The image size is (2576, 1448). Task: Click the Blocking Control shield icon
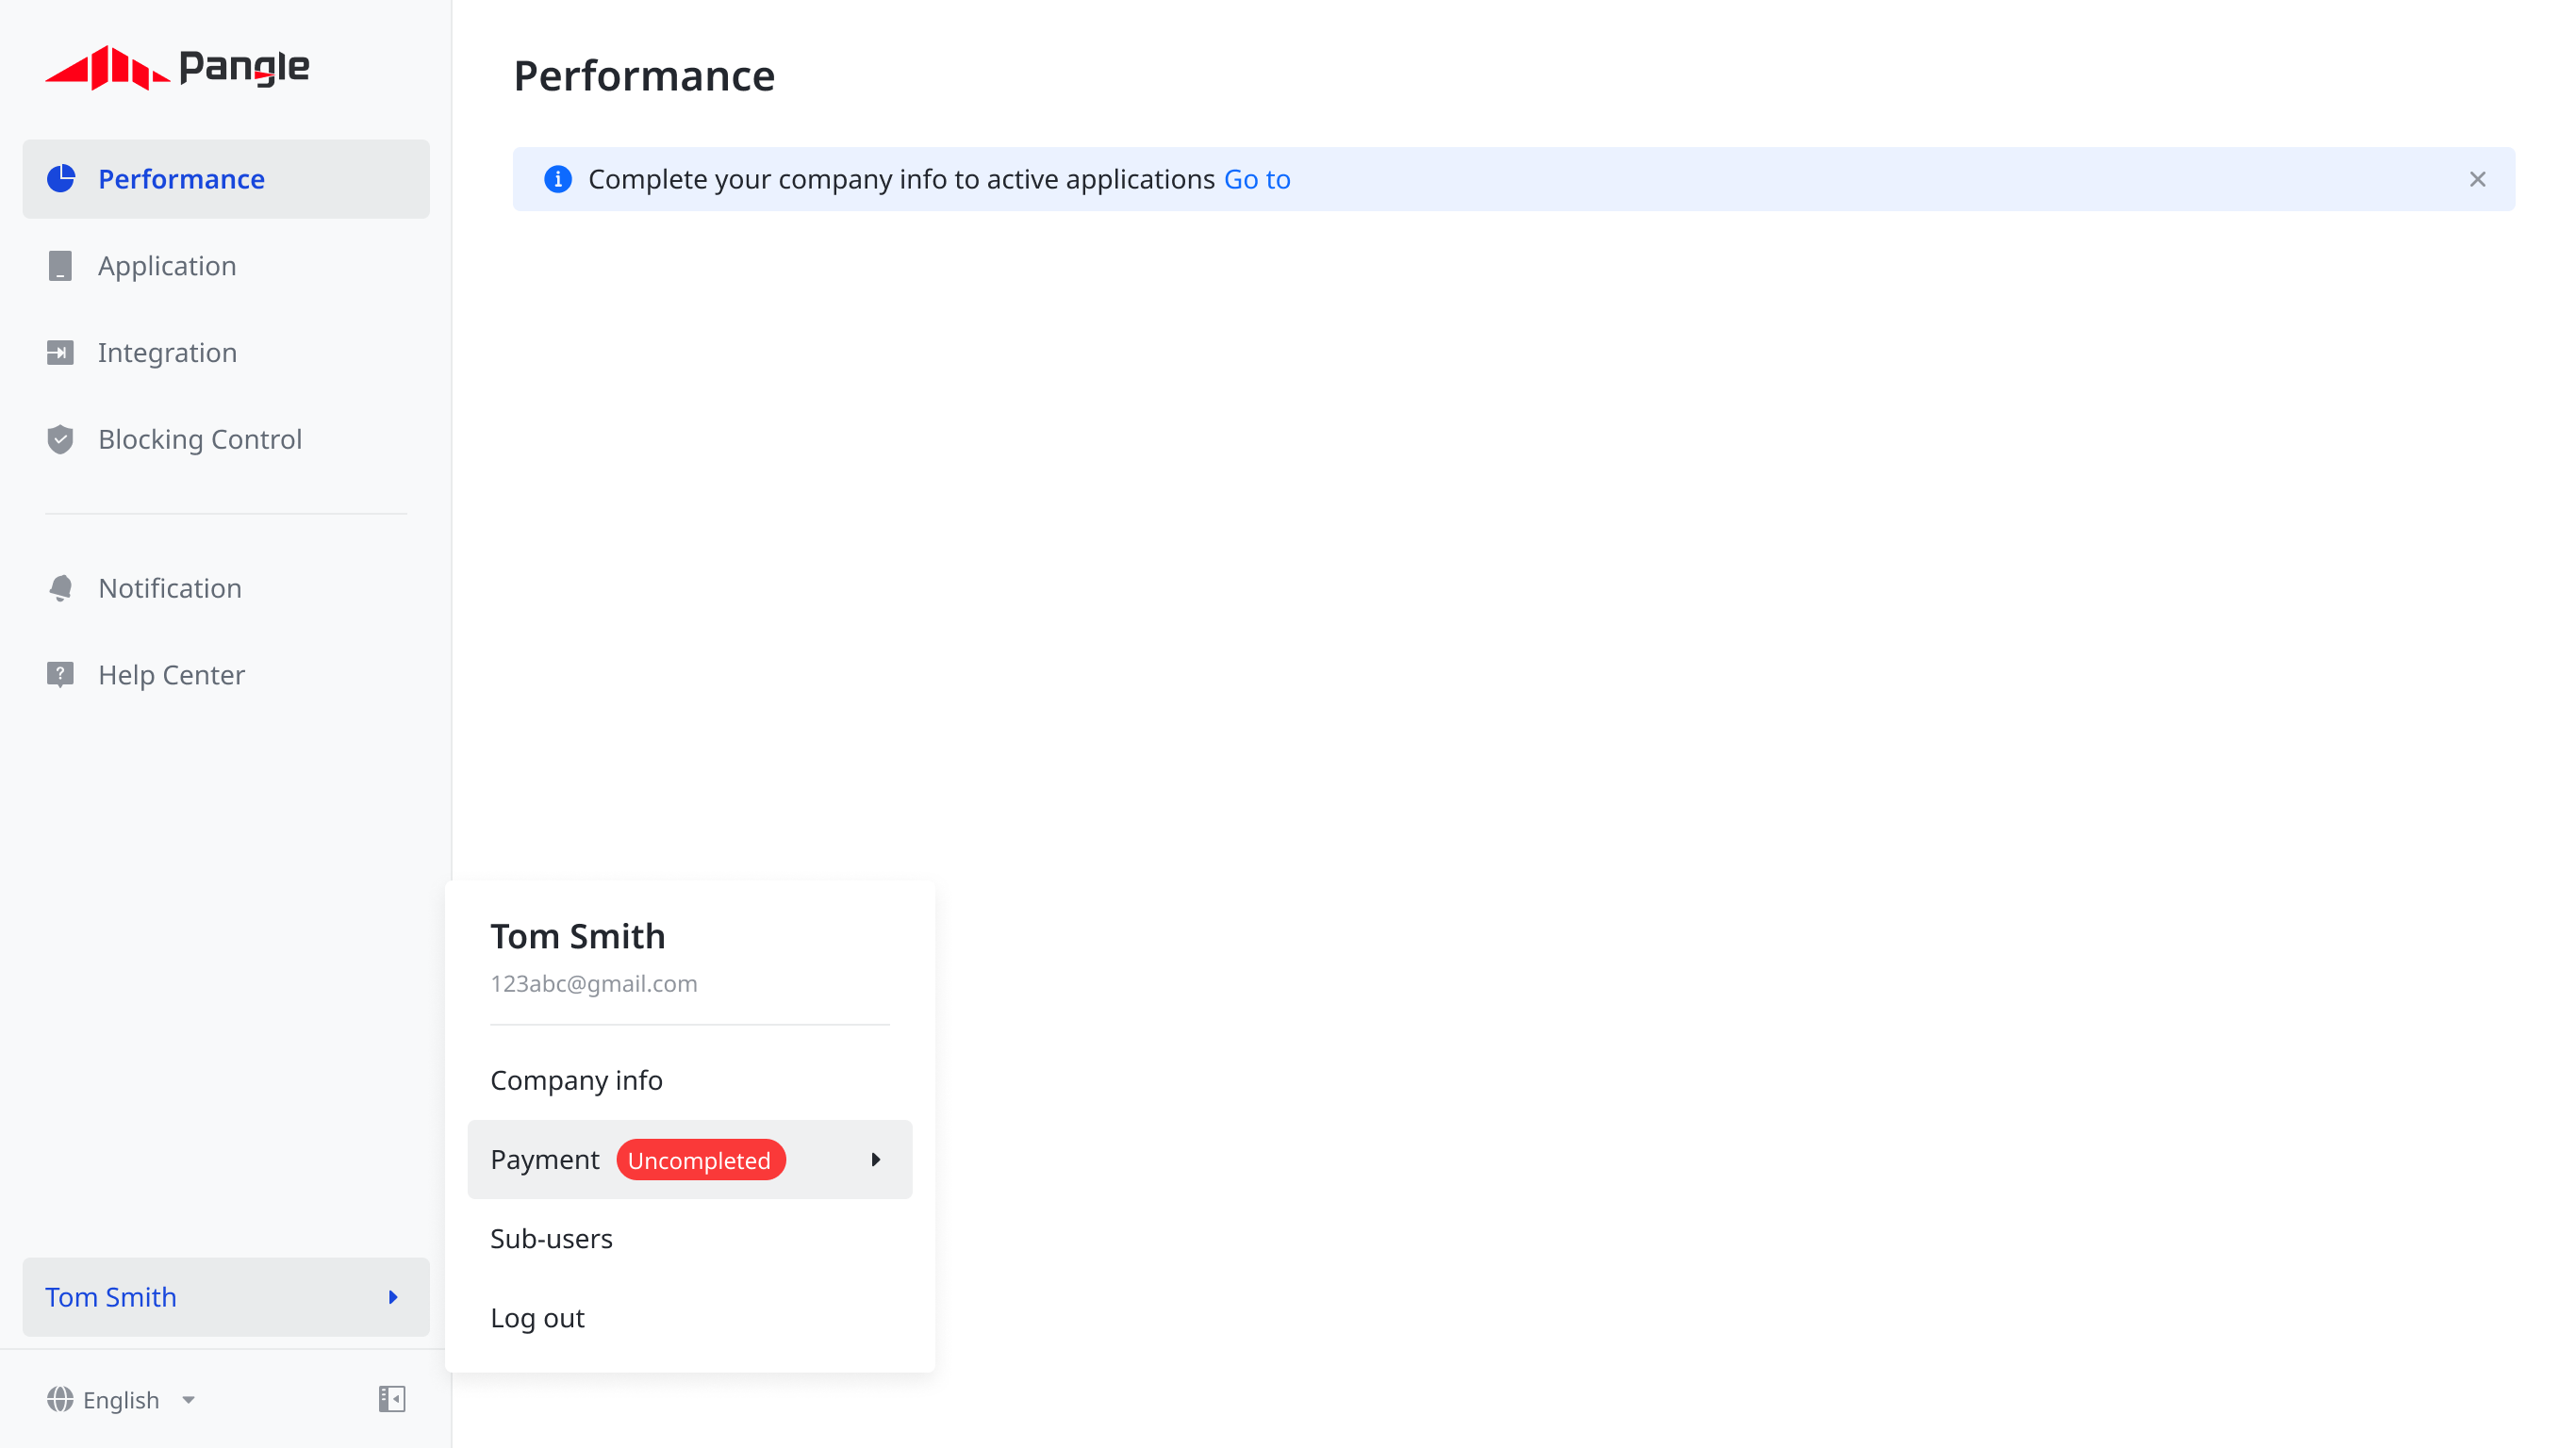coord(60,440)
